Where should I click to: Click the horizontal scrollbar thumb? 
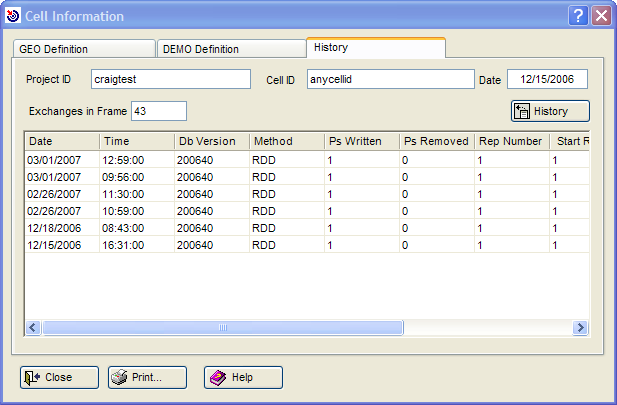[222, 327]
